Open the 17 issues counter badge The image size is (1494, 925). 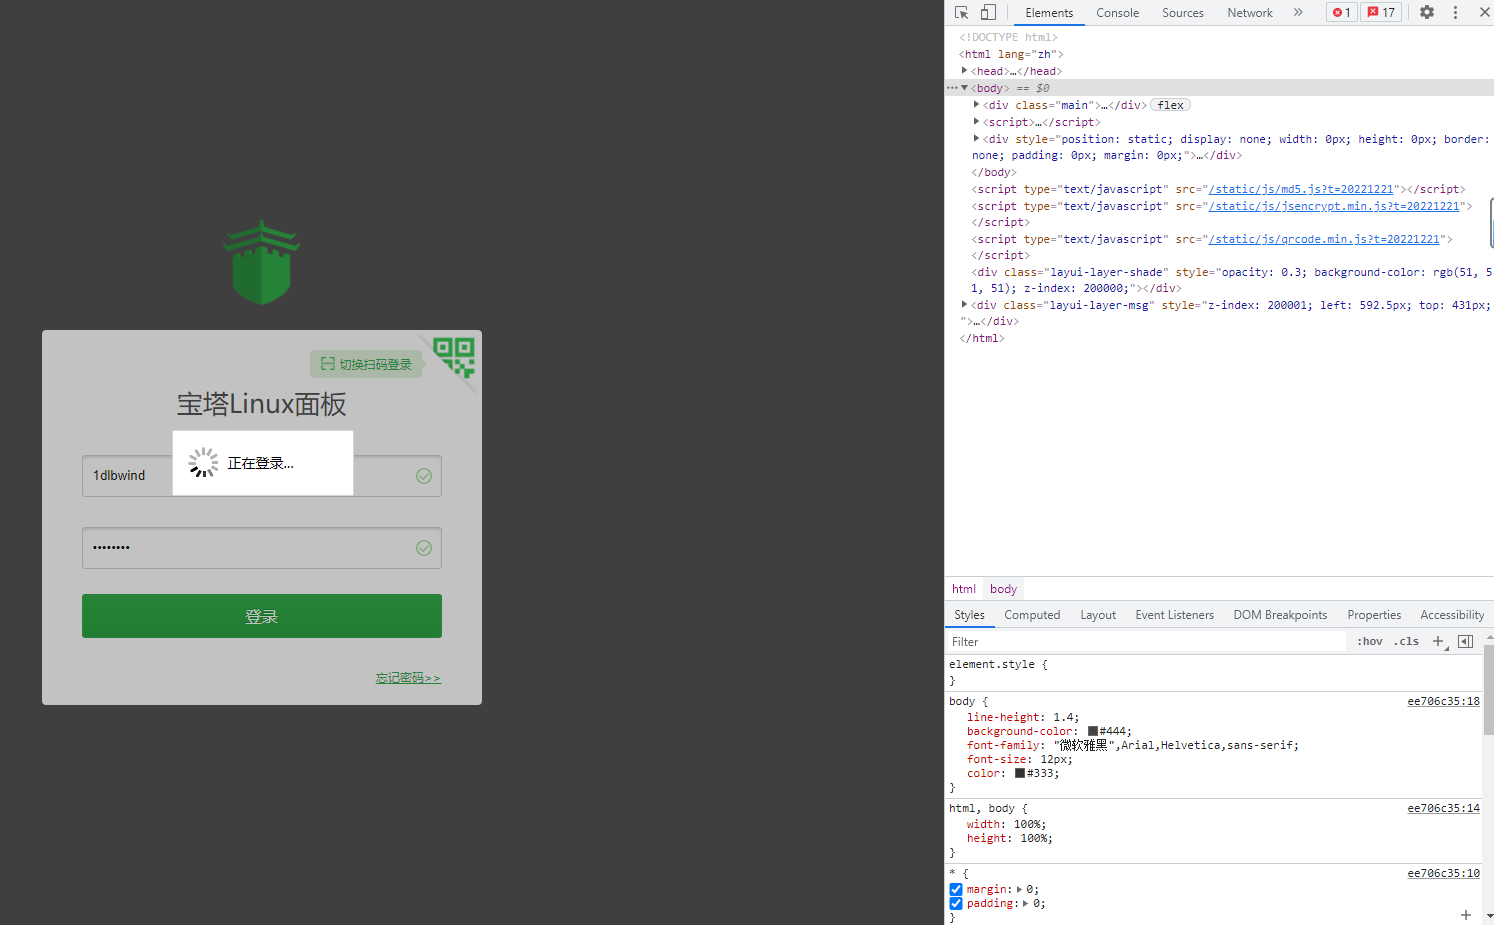pyautogui.click(x=1381, y=13)
